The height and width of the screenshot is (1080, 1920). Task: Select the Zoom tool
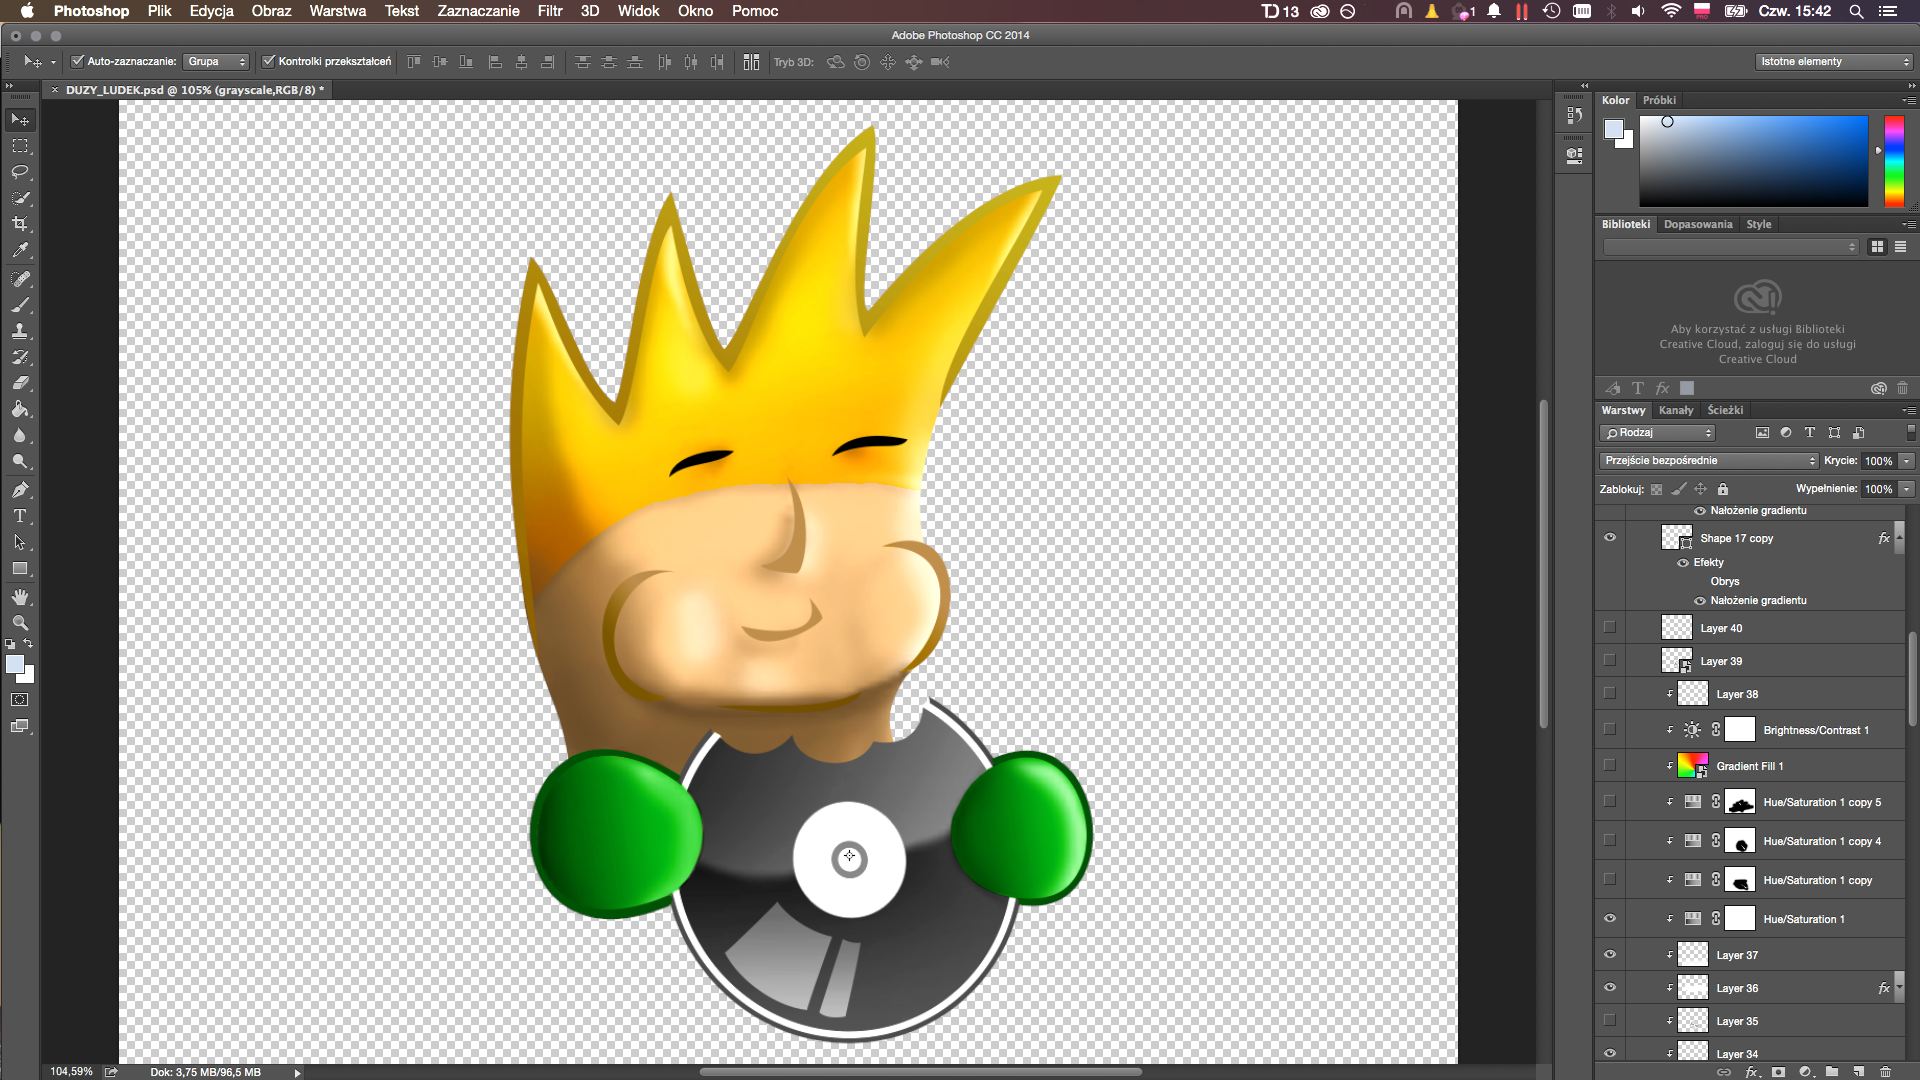[20, 622]
